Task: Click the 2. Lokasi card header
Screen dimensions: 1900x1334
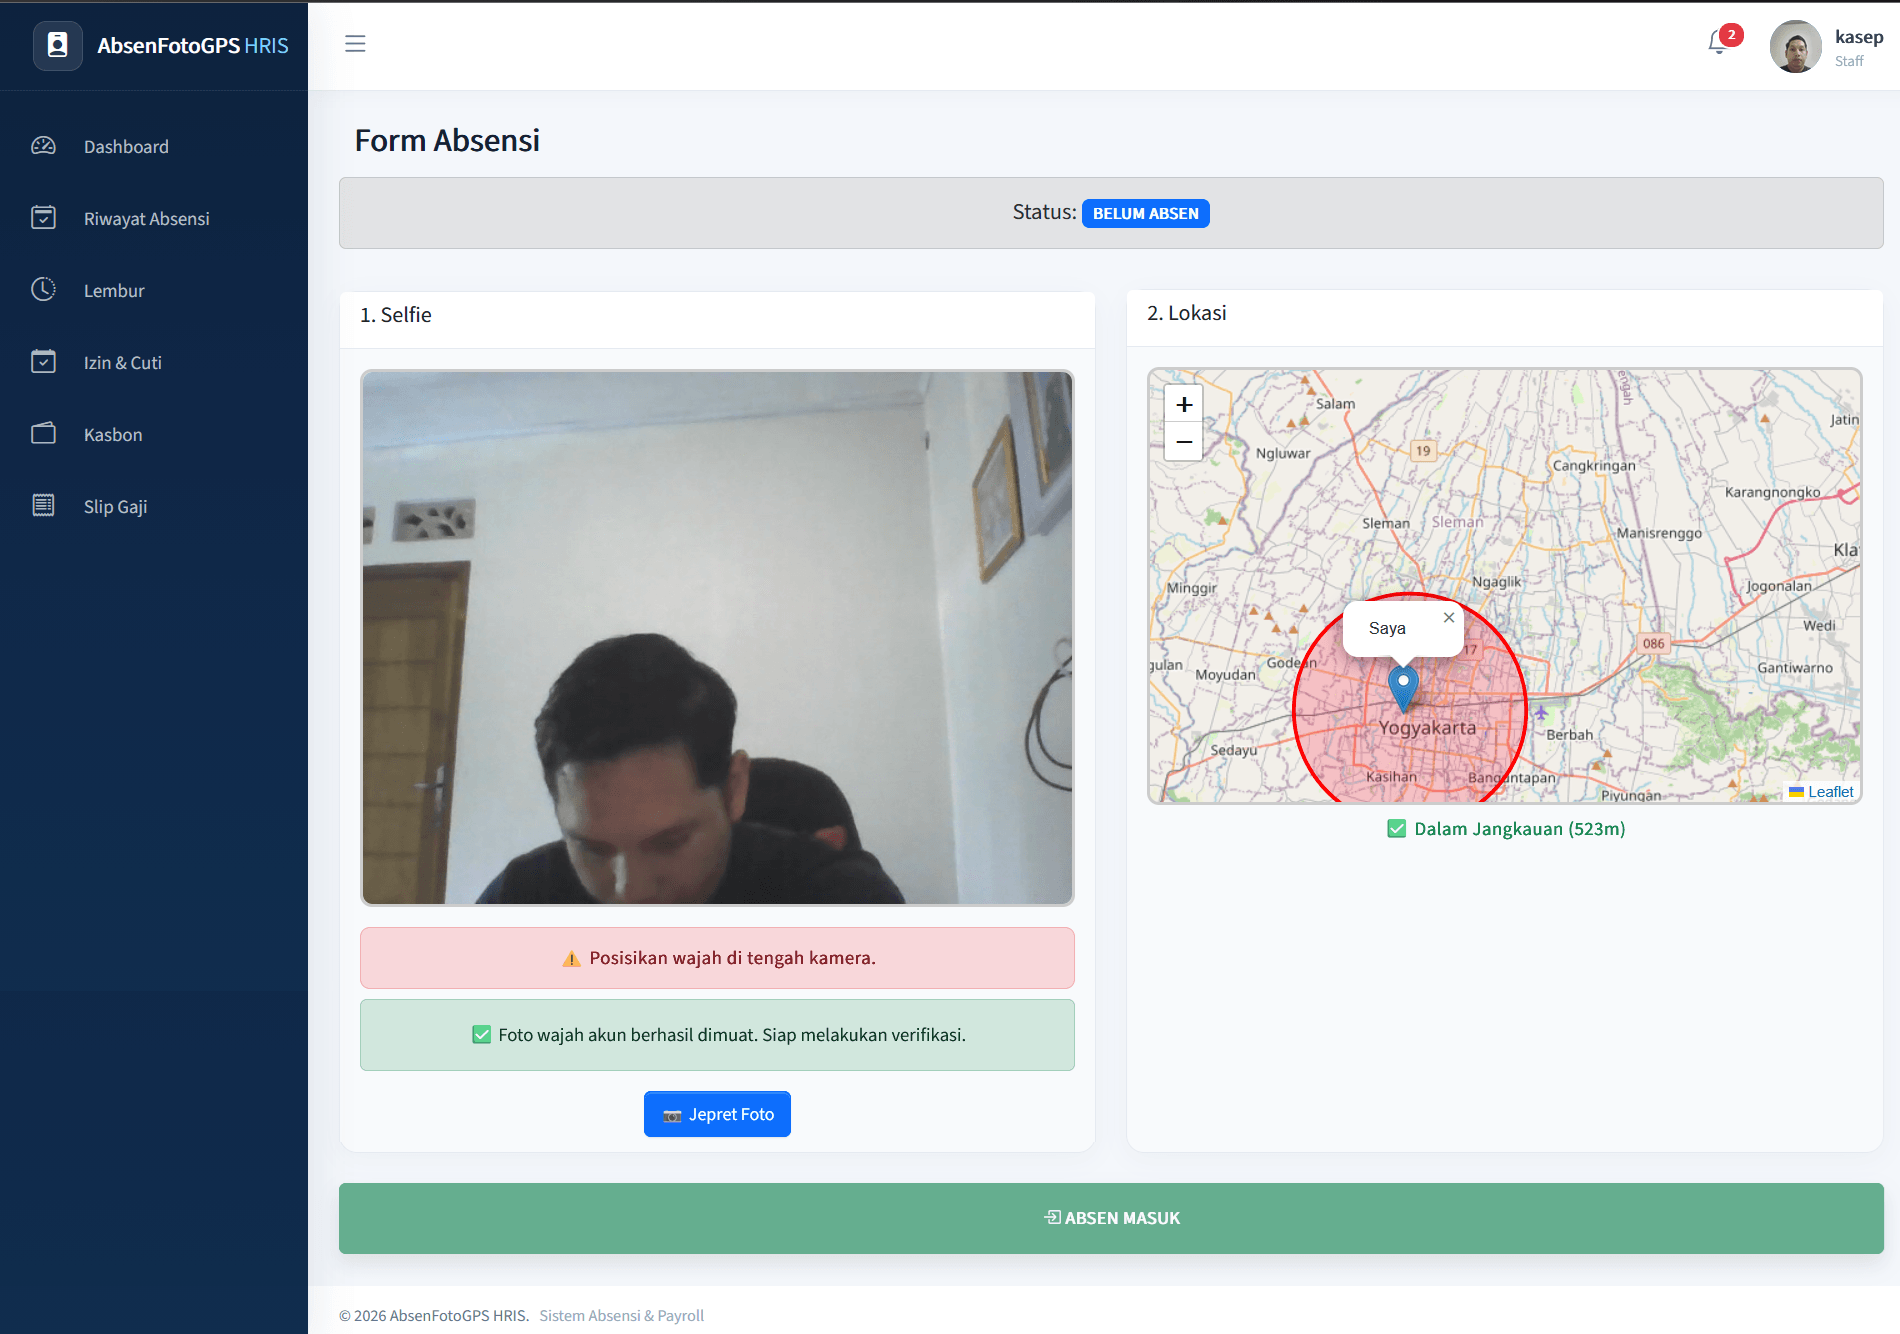Action: [1505, 318]
